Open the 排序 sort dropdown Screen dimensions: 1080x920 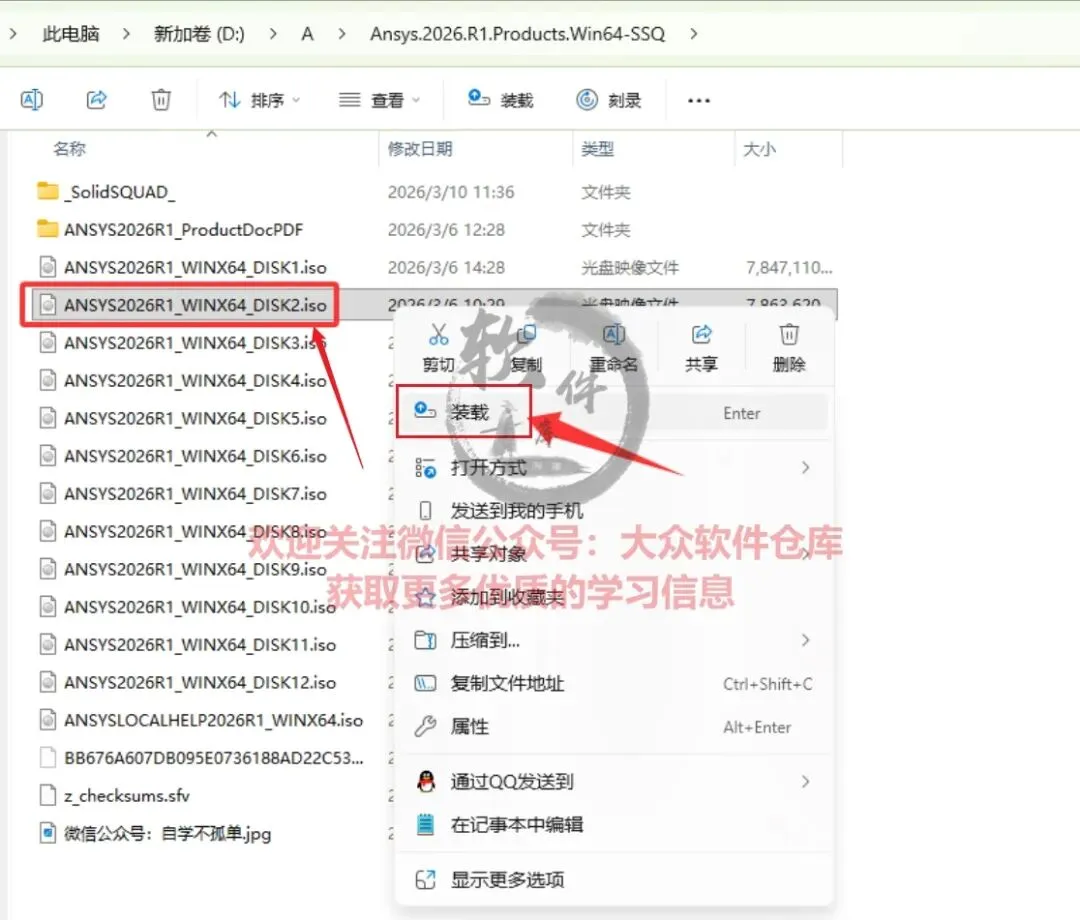click(x=259, y=101)
